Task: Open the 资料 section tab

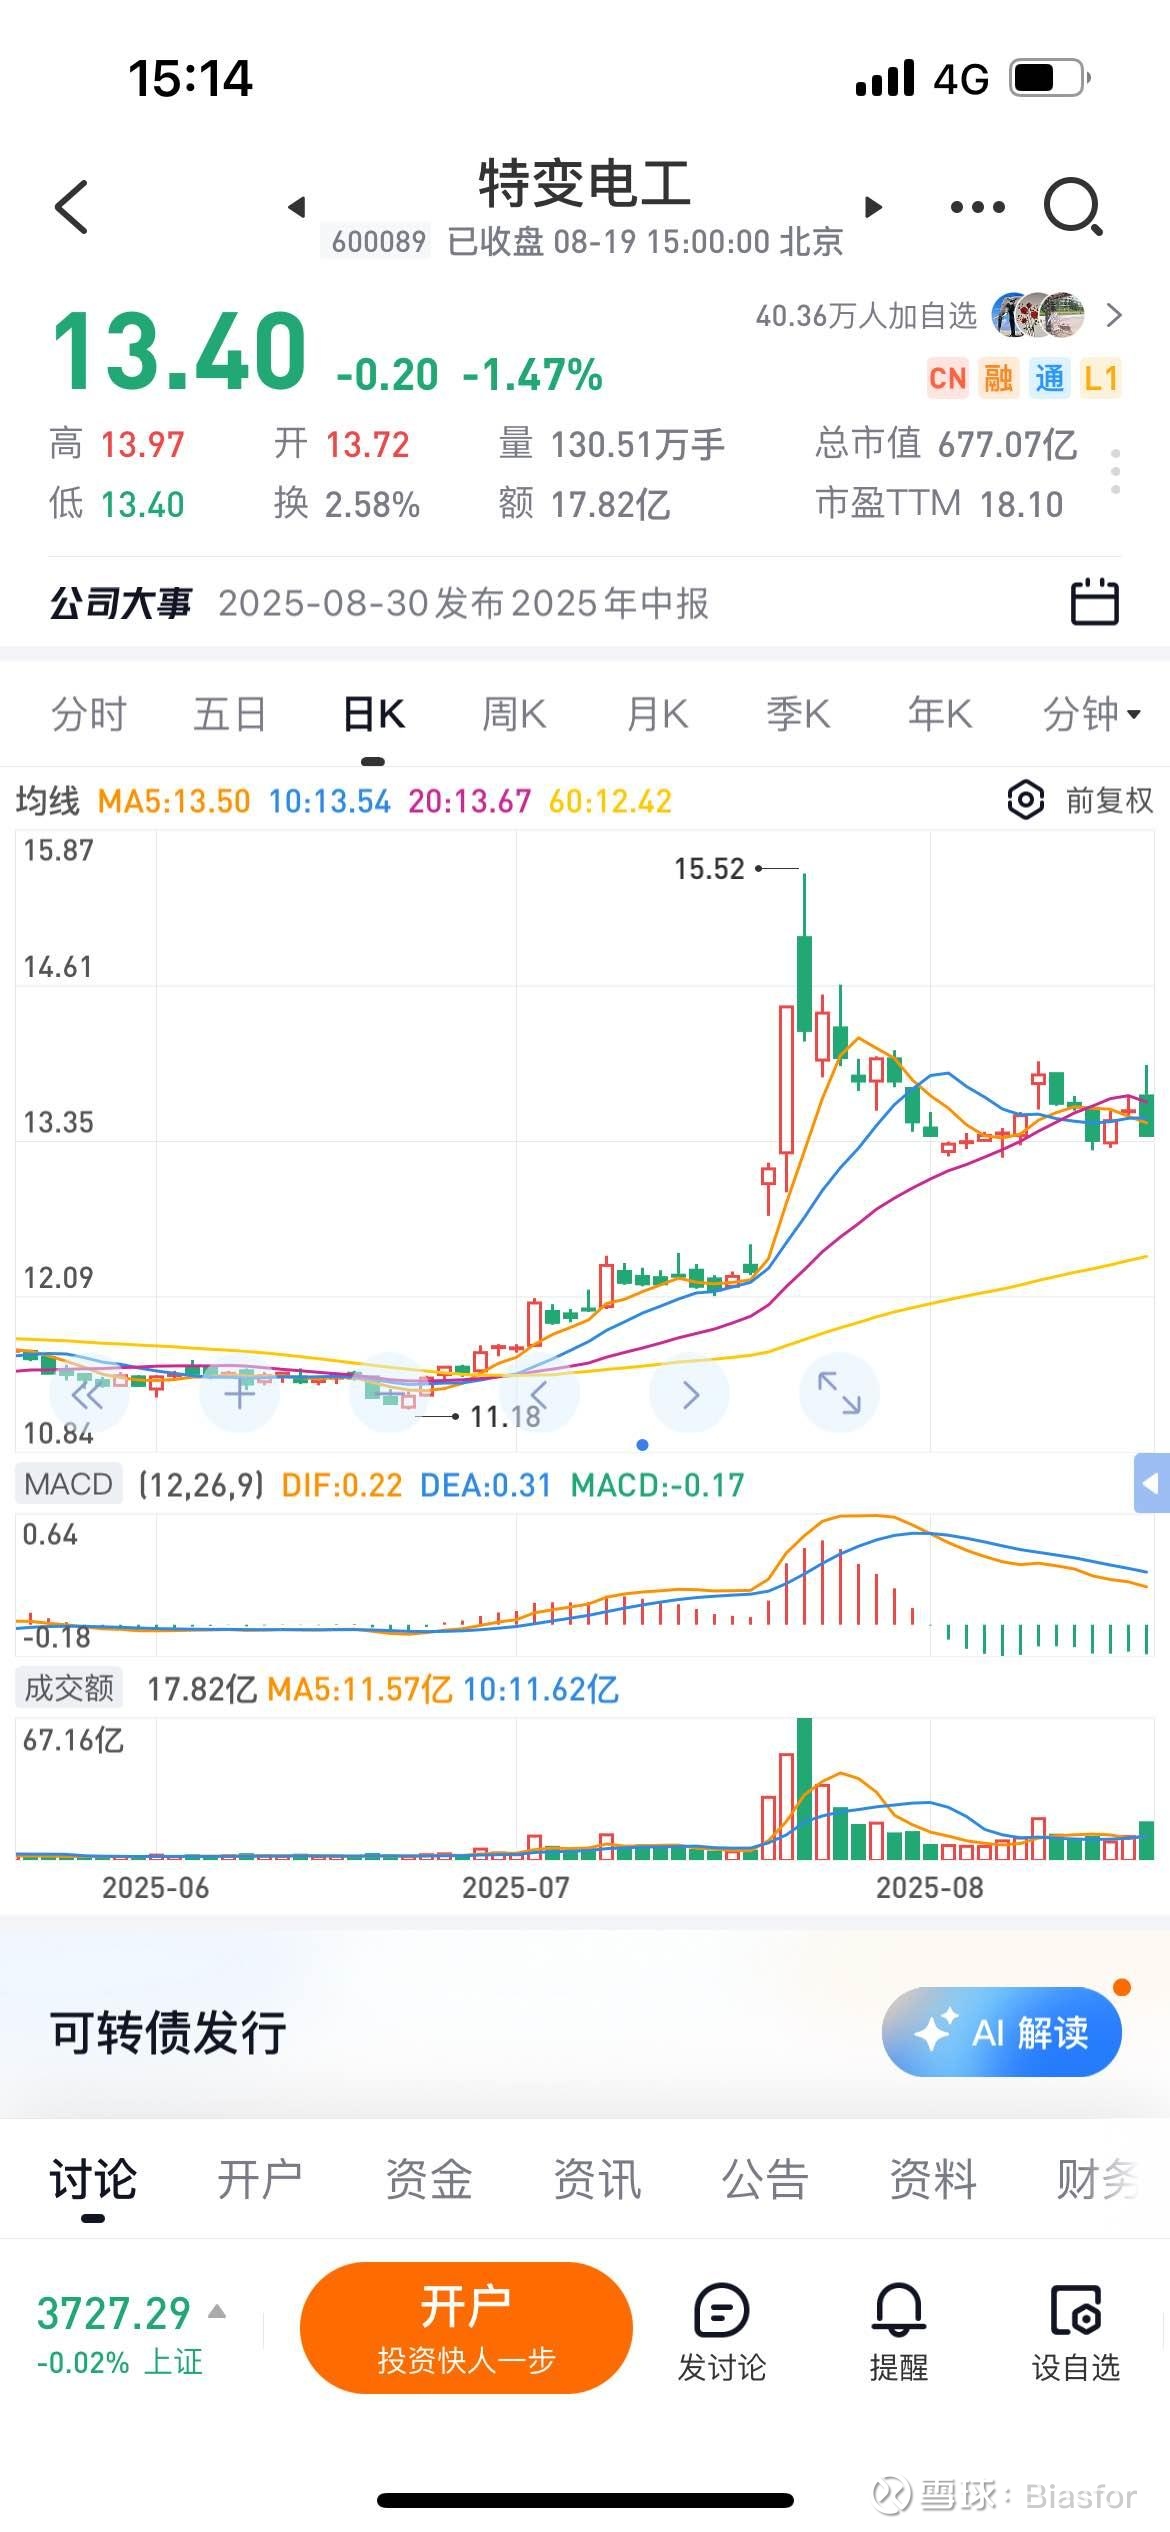Action: click(x=933, y=2179)
